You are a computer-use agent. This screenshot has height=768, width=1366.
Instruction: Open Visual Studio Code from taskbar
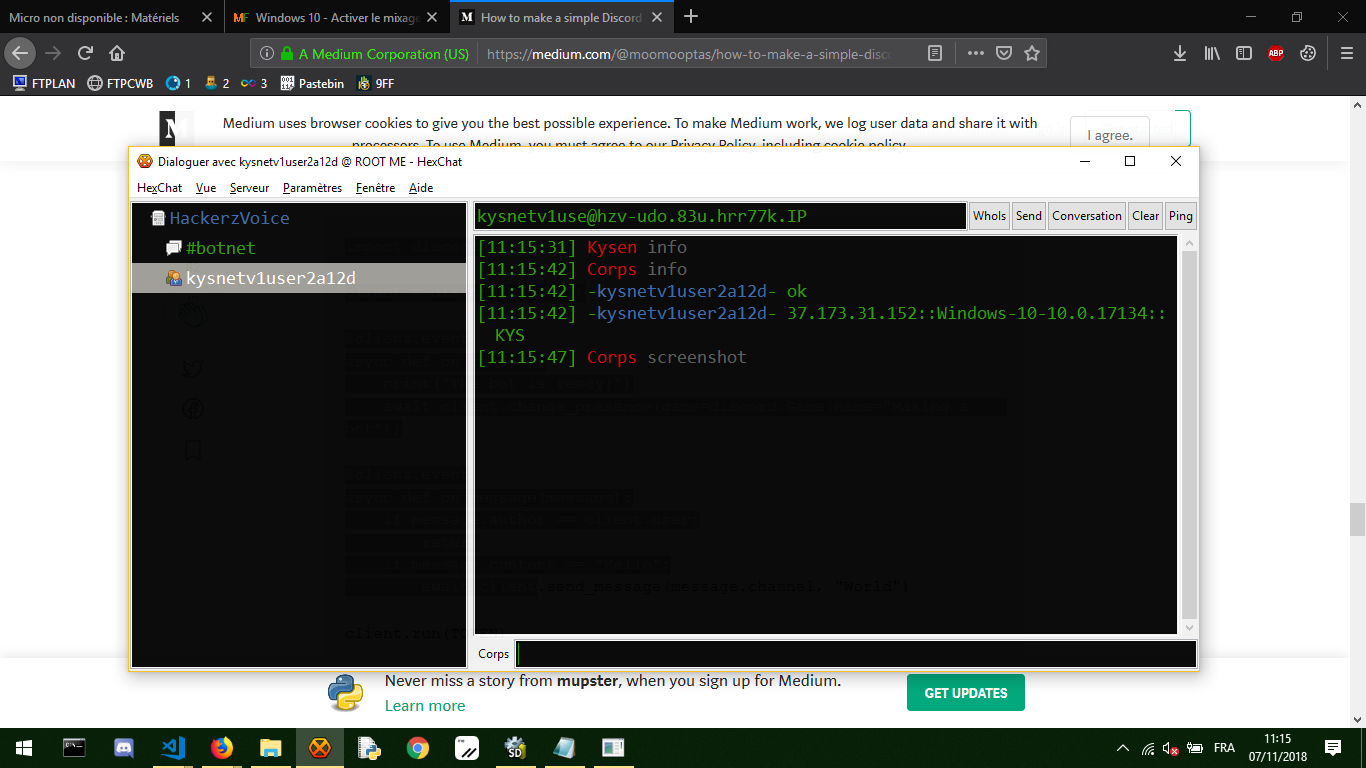[x=173, y=748]
